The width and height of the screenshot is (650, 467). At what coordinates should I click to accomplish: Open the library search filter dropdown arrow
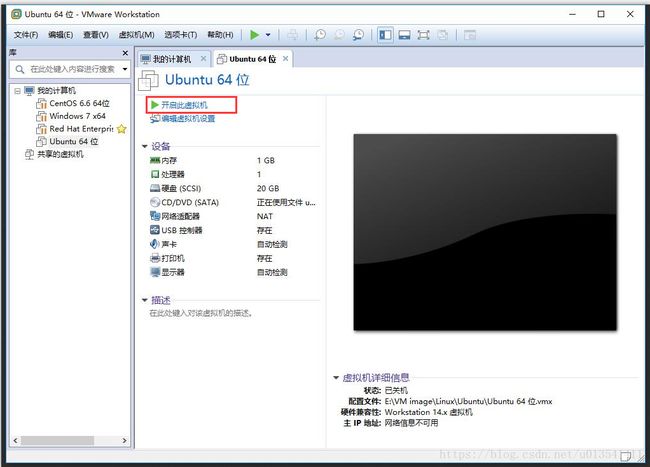click(125, 69)
